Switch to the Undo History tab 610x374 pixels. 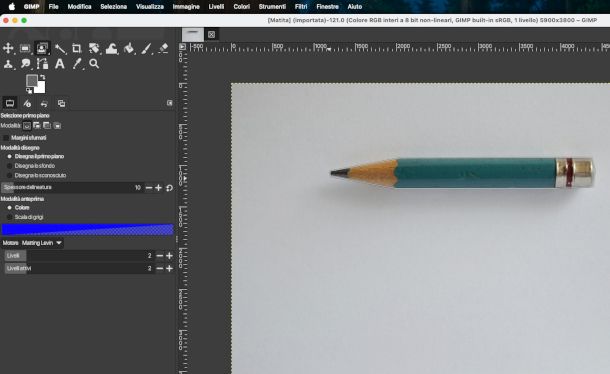coord(44,103)
